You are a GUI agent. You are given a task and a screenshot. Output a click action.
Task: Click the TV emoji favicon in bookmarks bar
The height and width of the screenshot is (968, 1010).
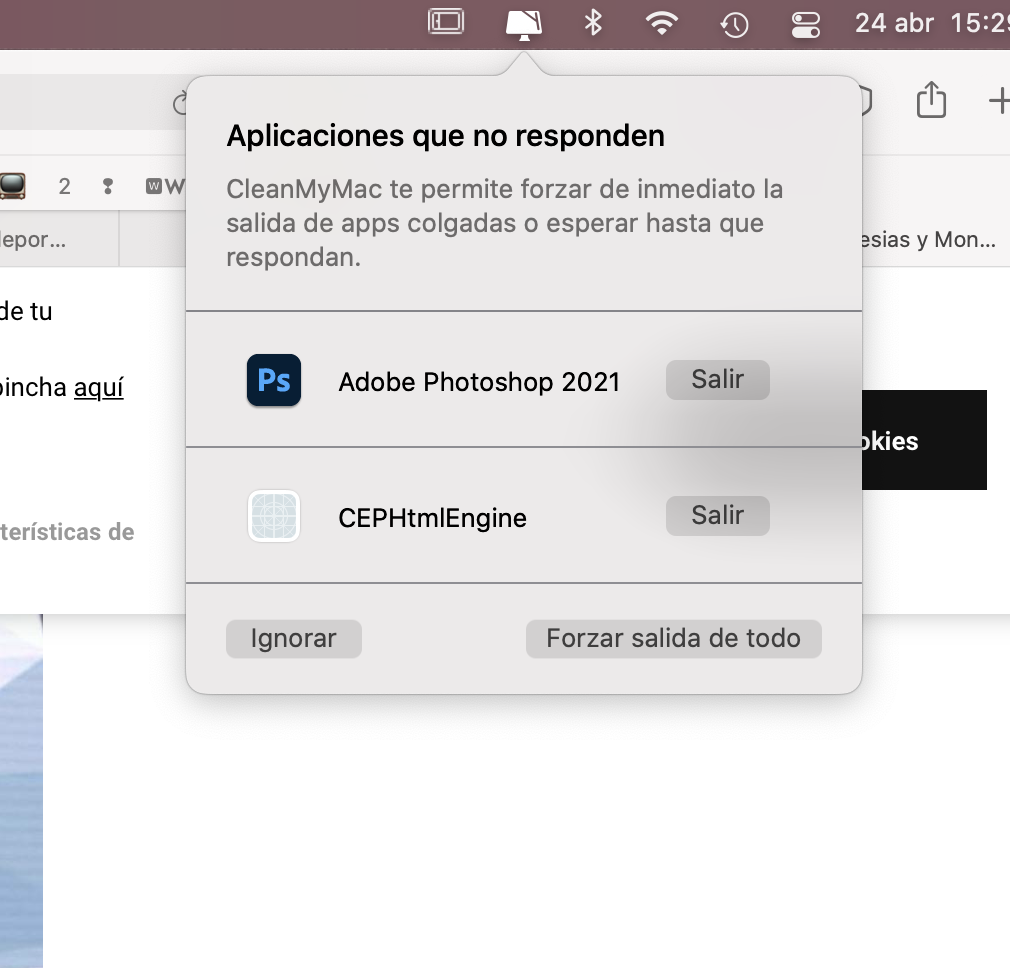(14, 186)
